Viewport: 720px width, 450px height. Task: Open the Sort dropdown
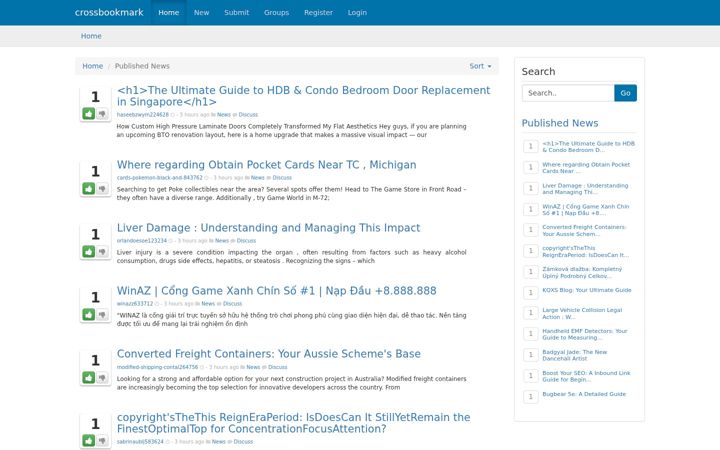[480, 66]
